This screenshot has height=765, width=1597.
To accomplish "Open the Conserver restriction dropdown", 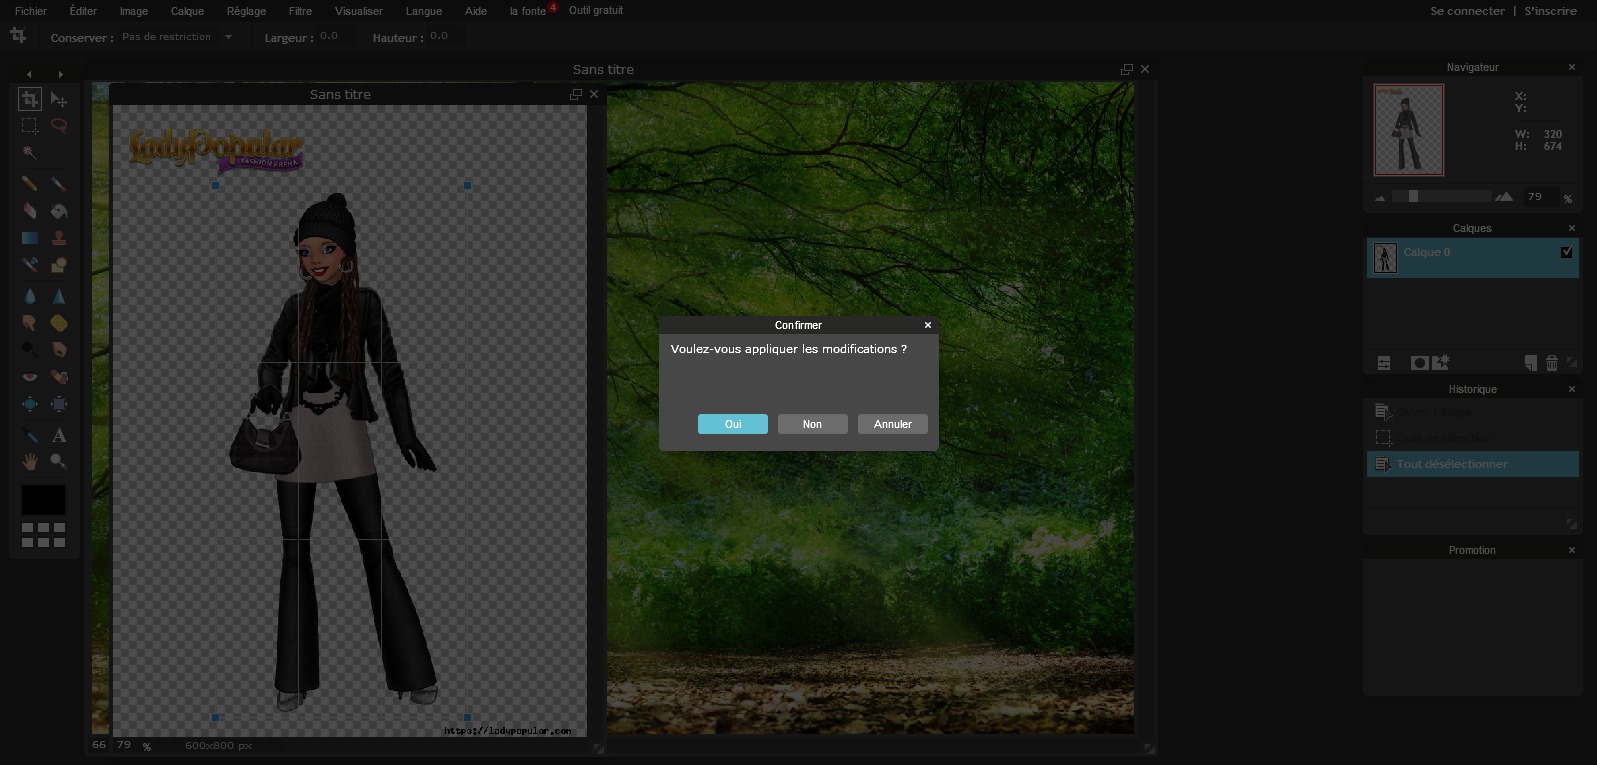I will point(228,37).
